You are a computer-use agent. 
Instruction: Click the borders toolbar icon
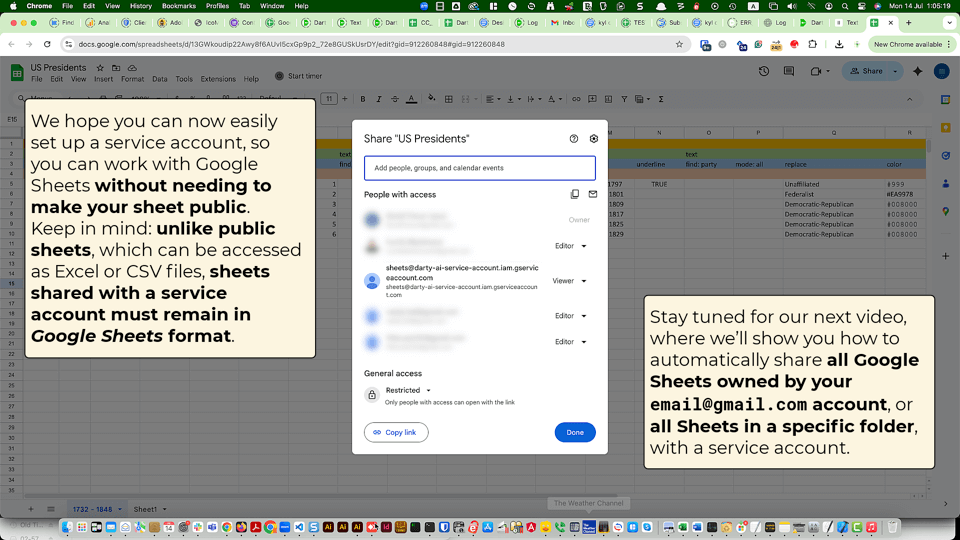449,99
